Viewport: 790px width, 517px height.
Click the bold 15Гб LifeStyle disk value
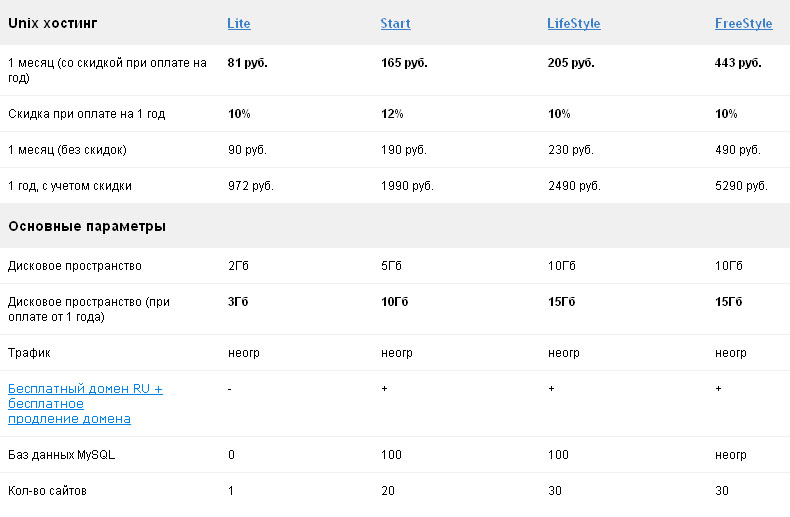(561, 302)
